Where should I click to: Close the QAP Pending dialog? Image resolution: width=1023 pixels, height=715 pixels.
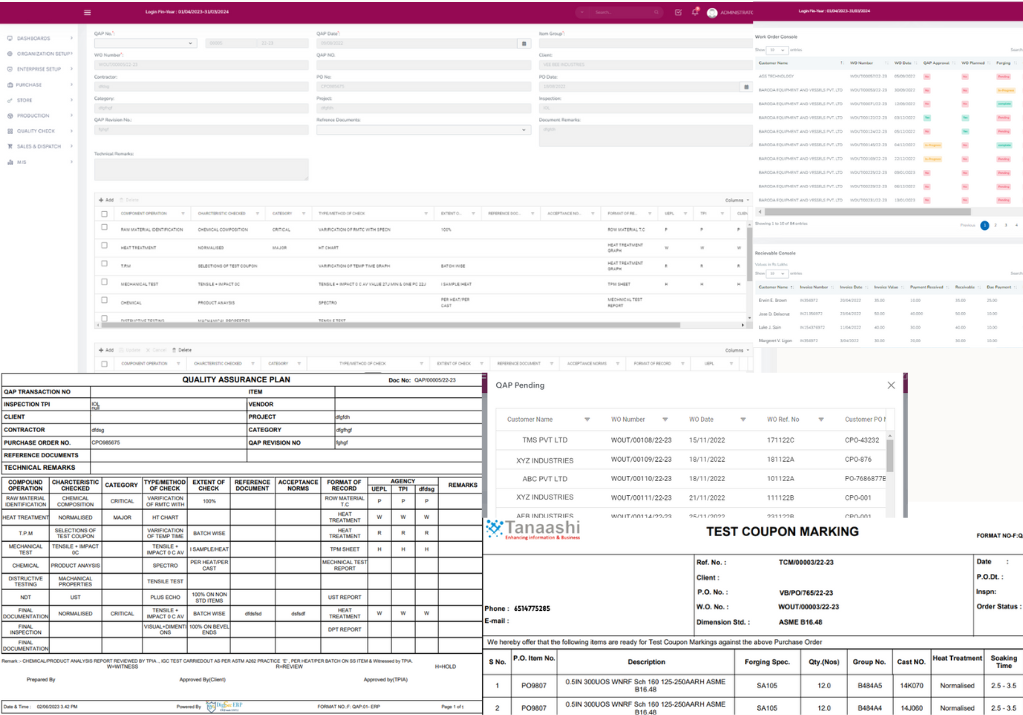(891, 385)
